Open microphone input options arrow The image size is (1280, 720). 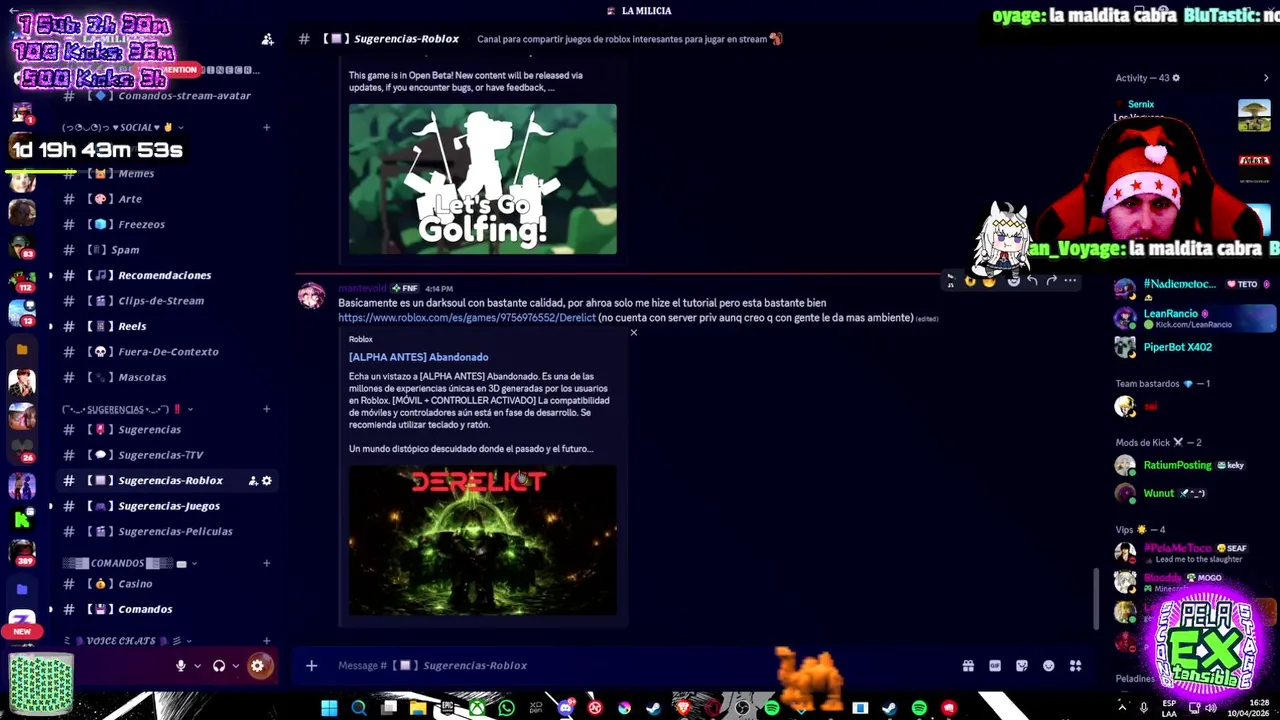pos(197,666)
